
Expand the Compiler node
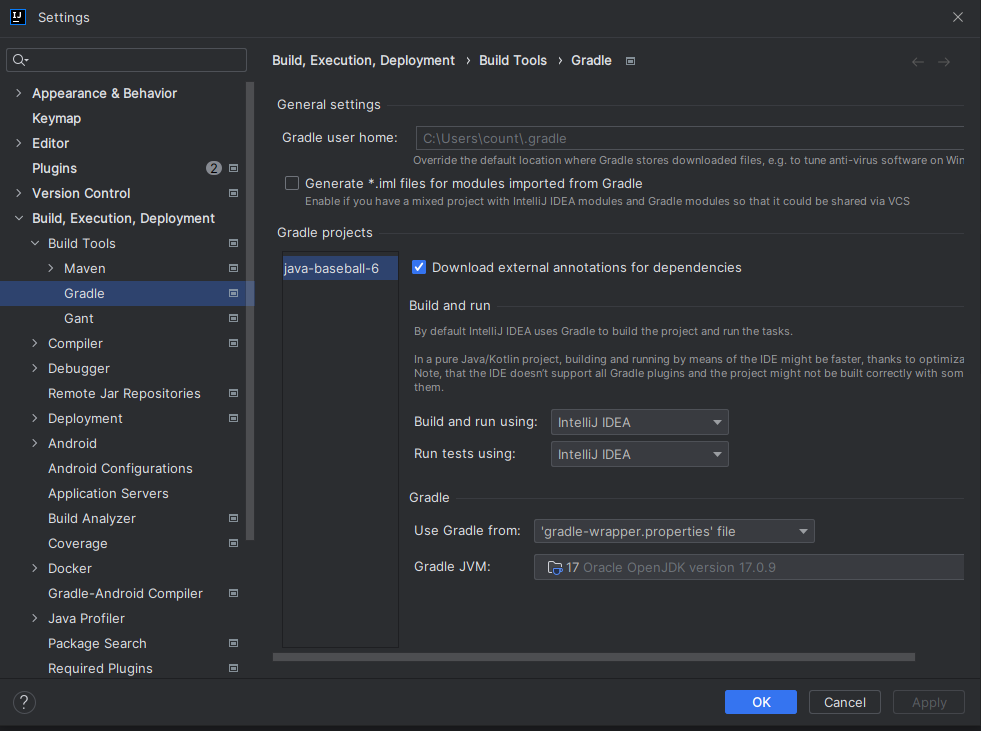point(35,344)
